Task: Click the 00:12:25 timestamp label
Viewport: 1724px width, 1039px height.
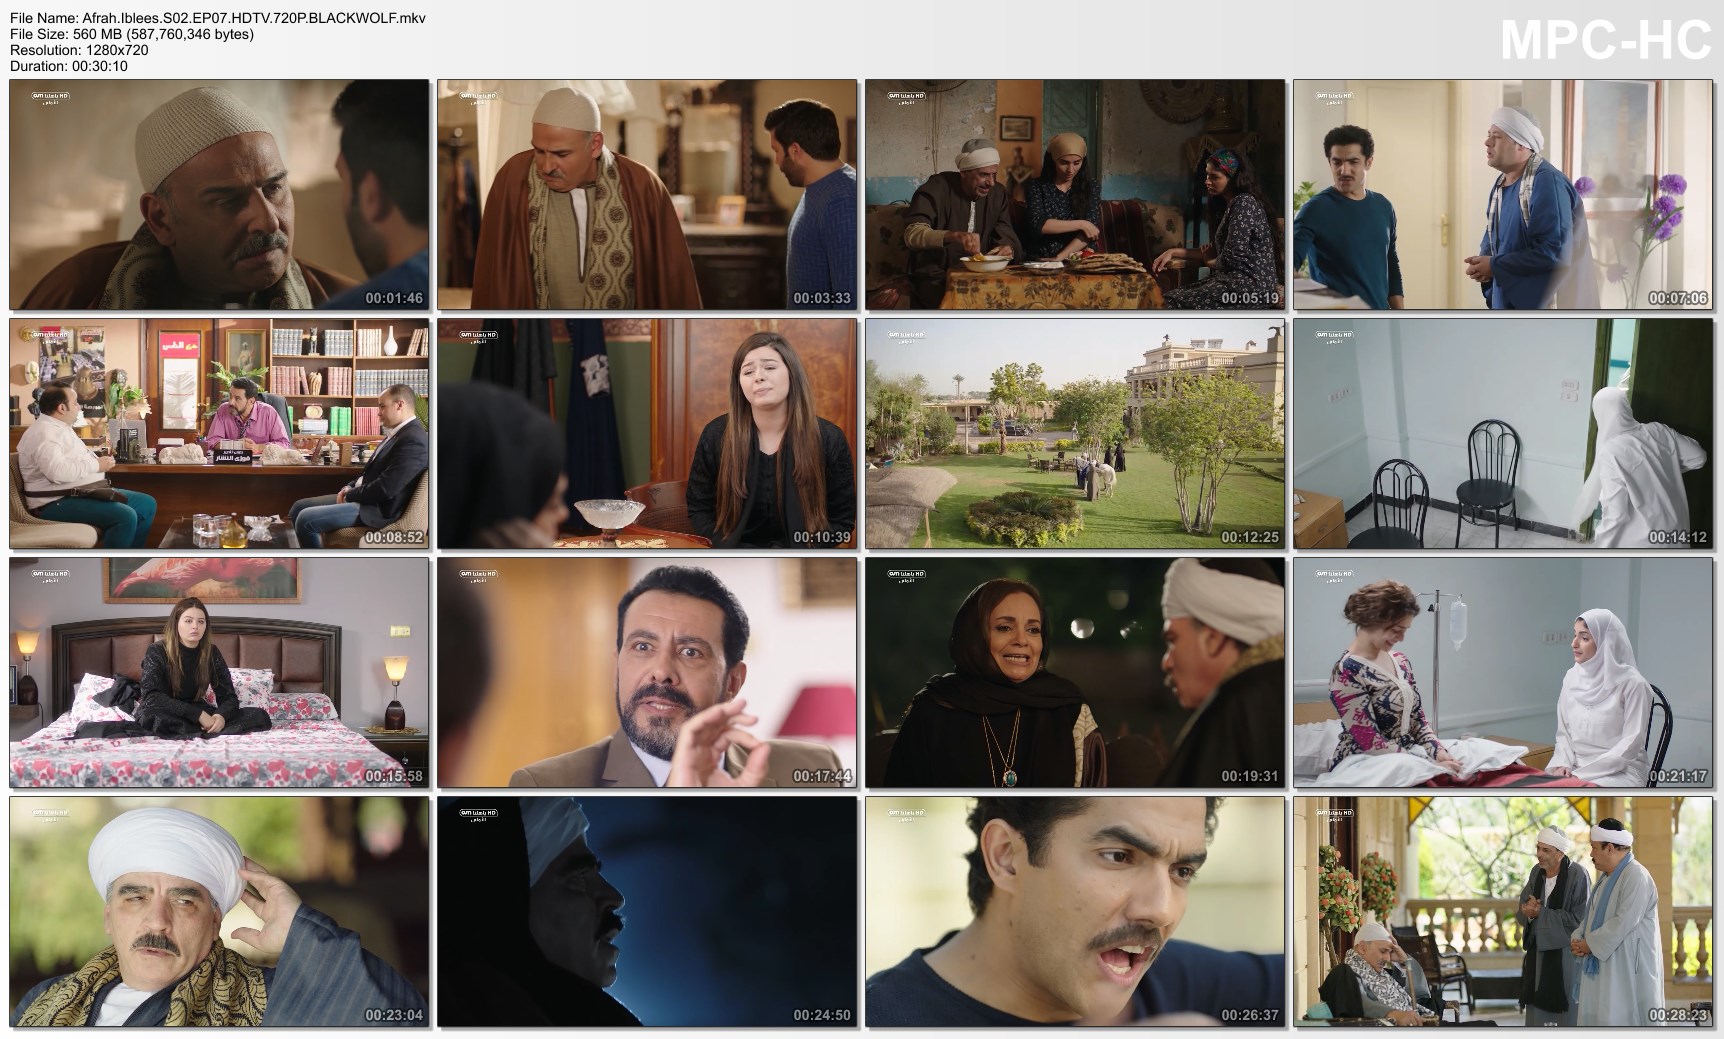Action: [x=1250, y=537]
